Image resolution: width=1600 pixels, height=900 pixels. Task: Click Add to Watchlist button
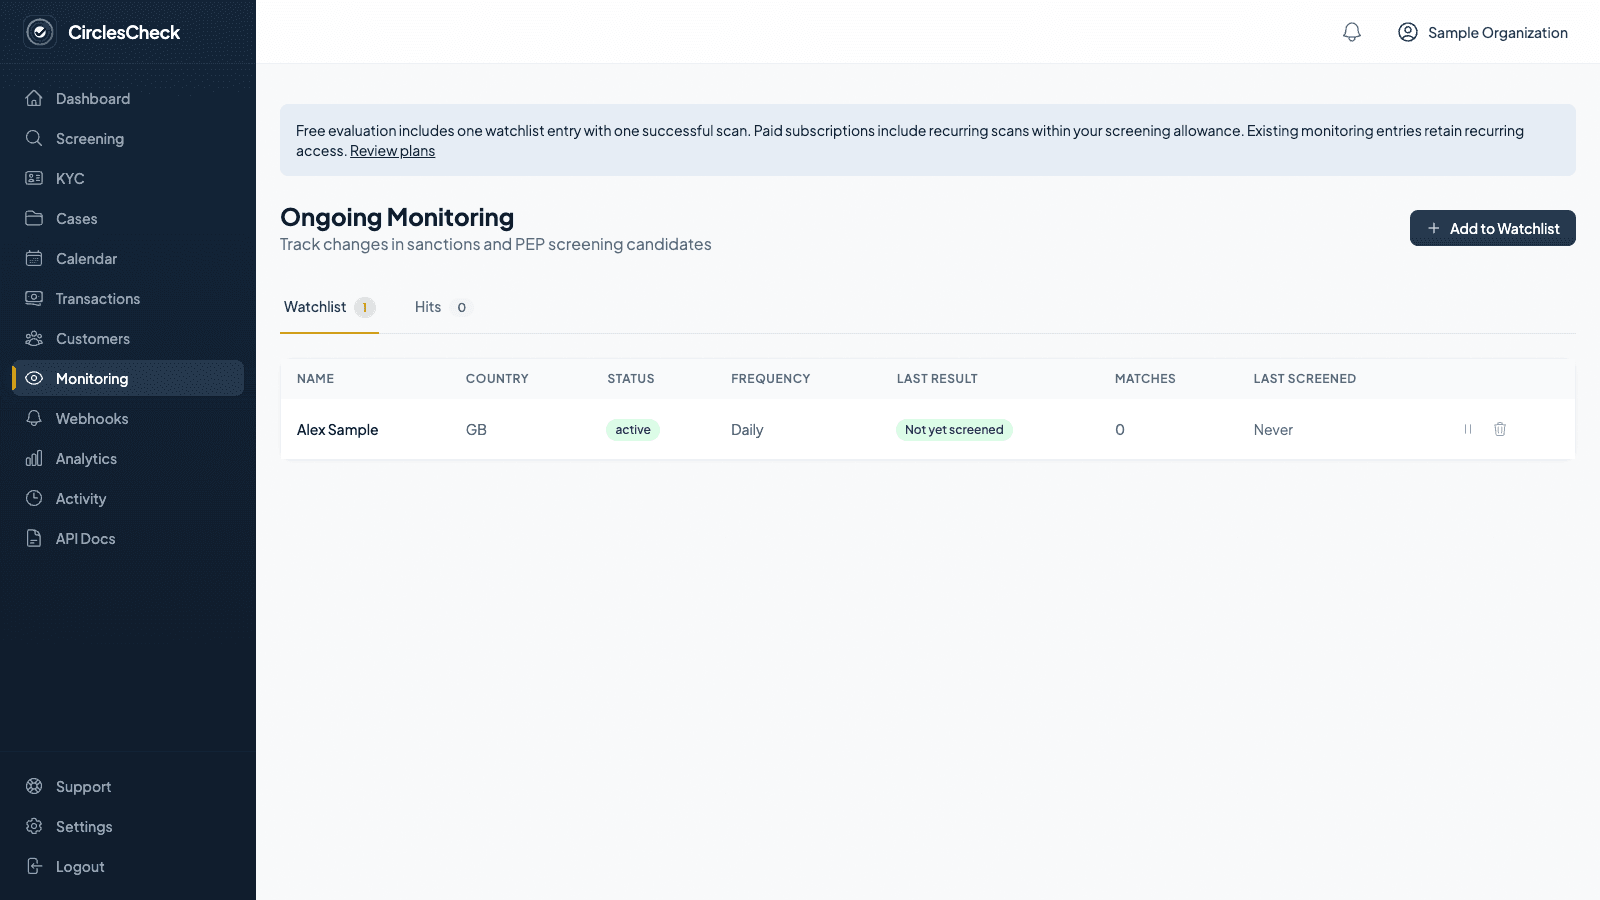point(1492,228)
